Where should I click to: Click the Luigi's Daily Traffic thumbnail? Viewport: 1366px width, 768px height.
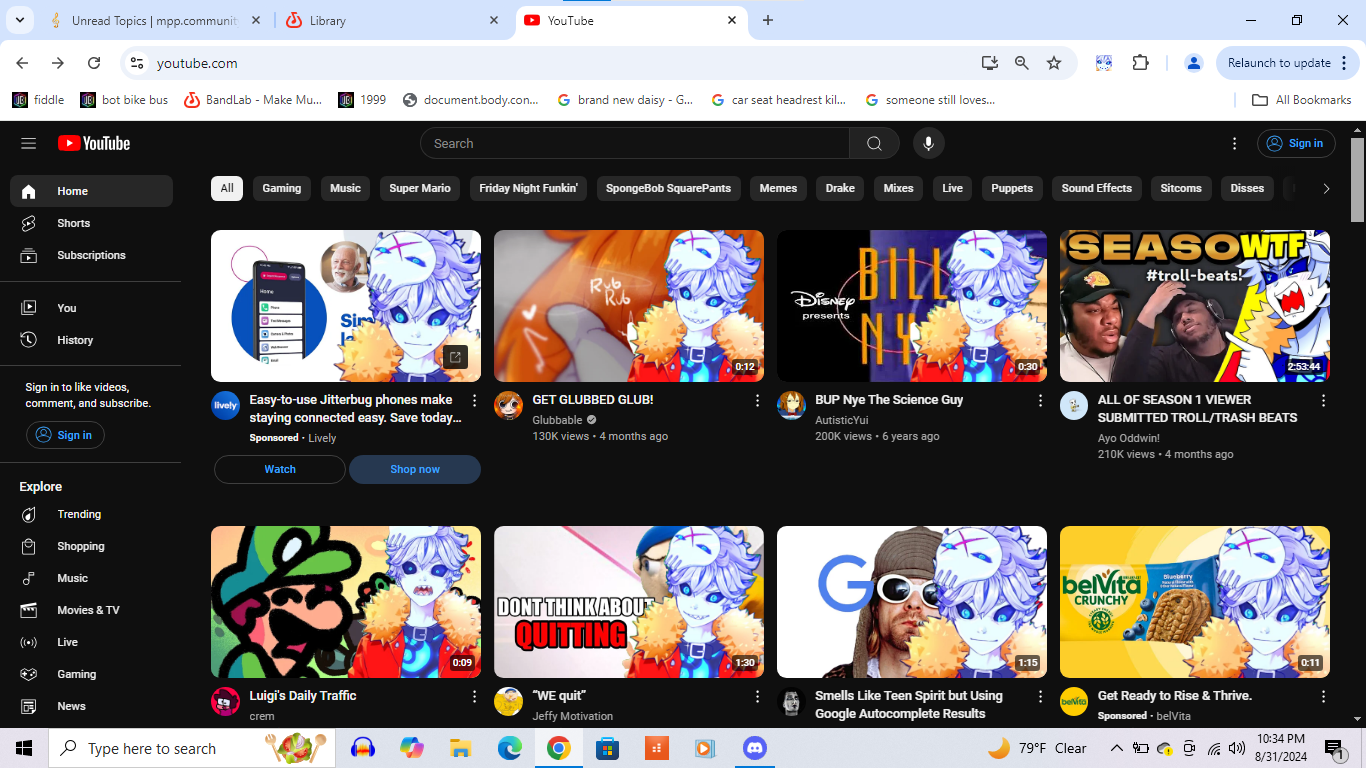(x=346, y=602)
